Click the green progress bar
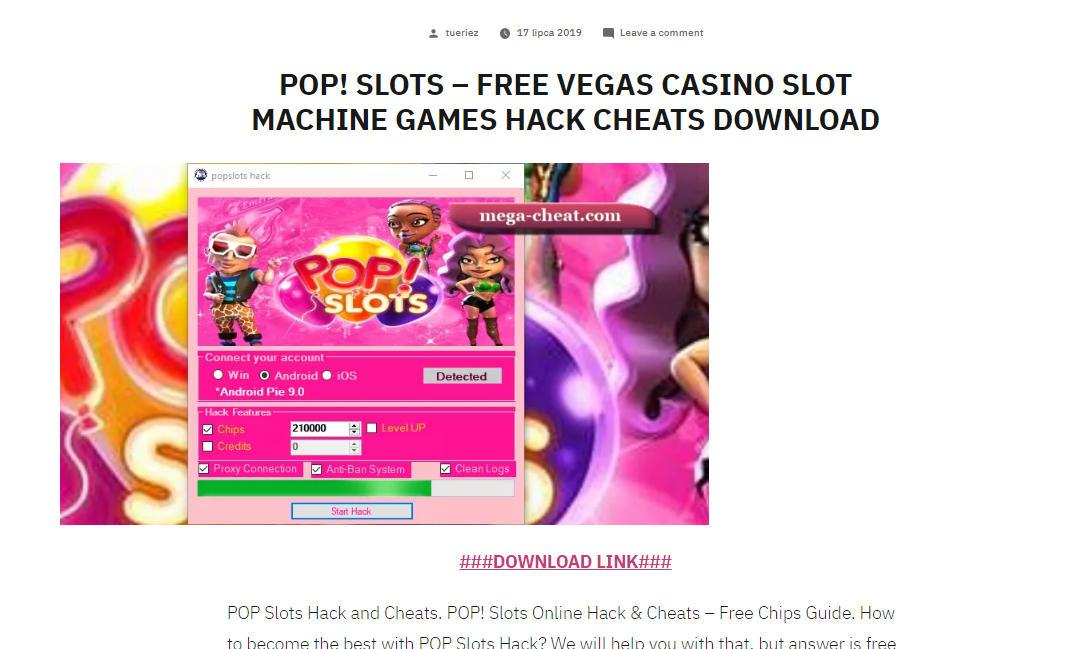This screenshot has height=649, width=1087. (356, 489)
